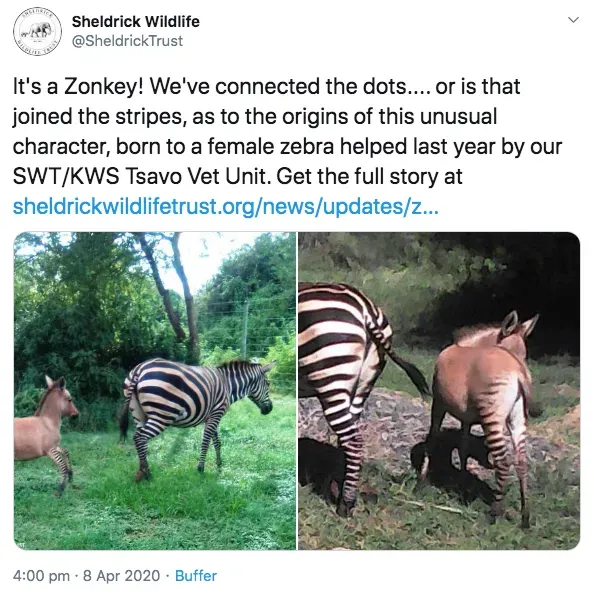Image resolution: width=594 pixels, height=597 pixels.
Task: Open the Sheldrick Wildlife display name profile
Action: tap(136, 22)
